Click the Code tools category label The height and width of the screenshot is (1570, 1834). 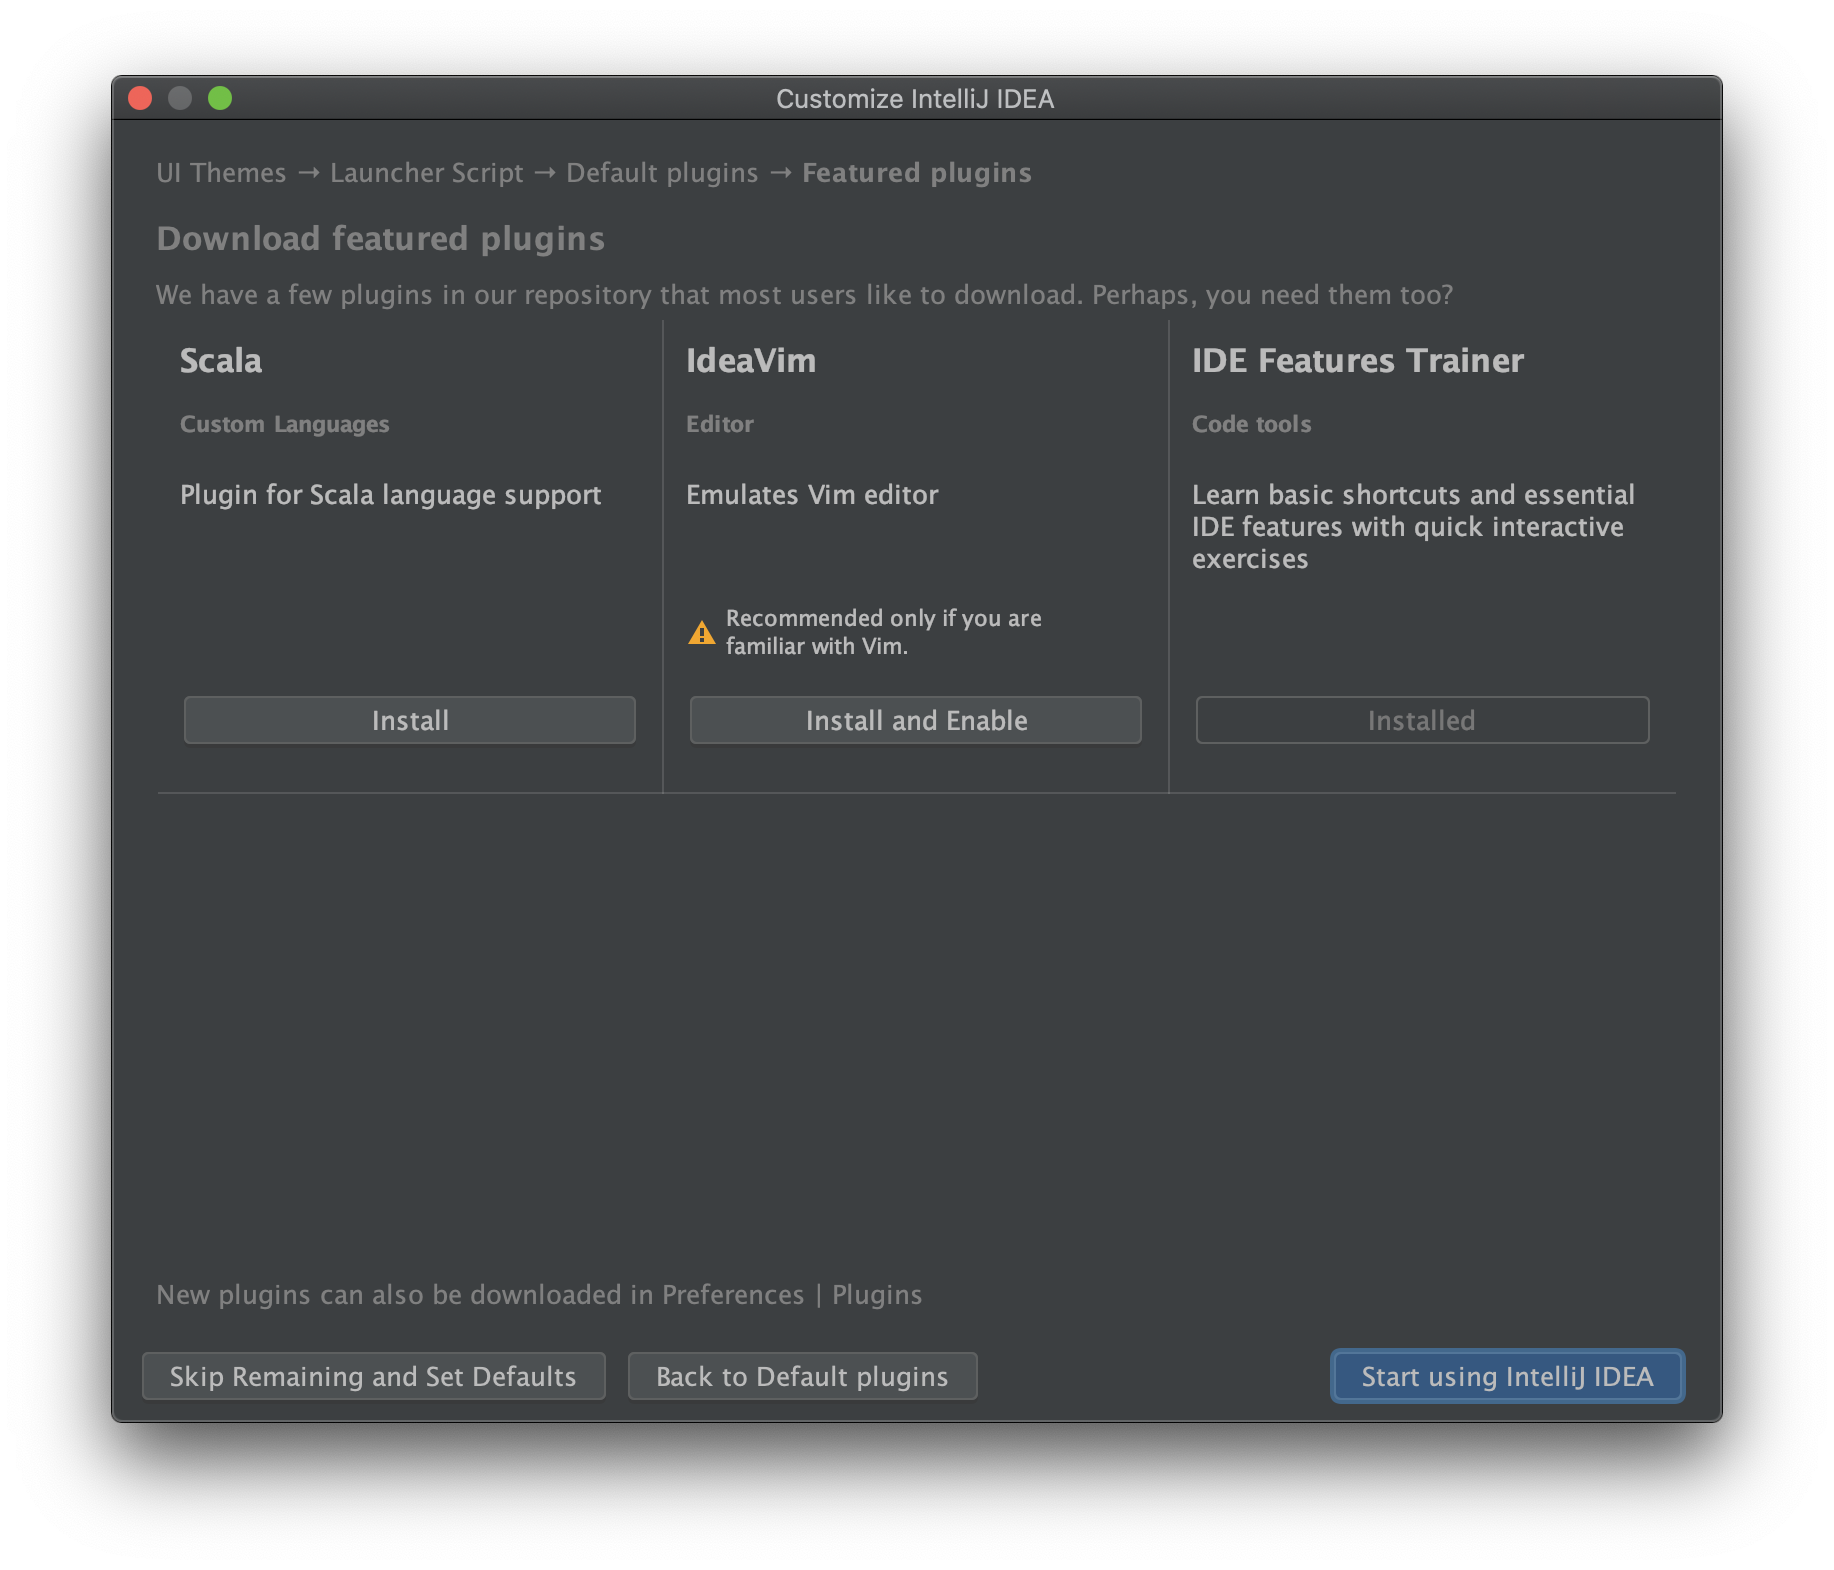[1251, 424]
